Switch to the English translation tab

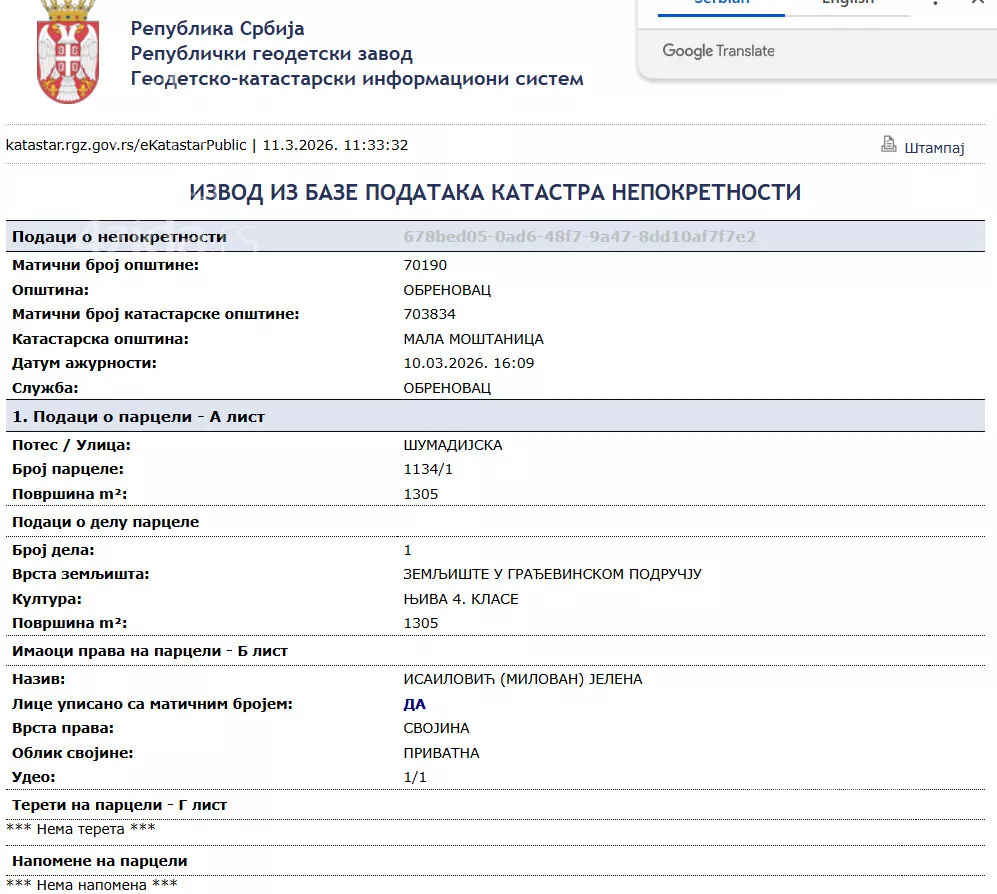pos(849,4)
